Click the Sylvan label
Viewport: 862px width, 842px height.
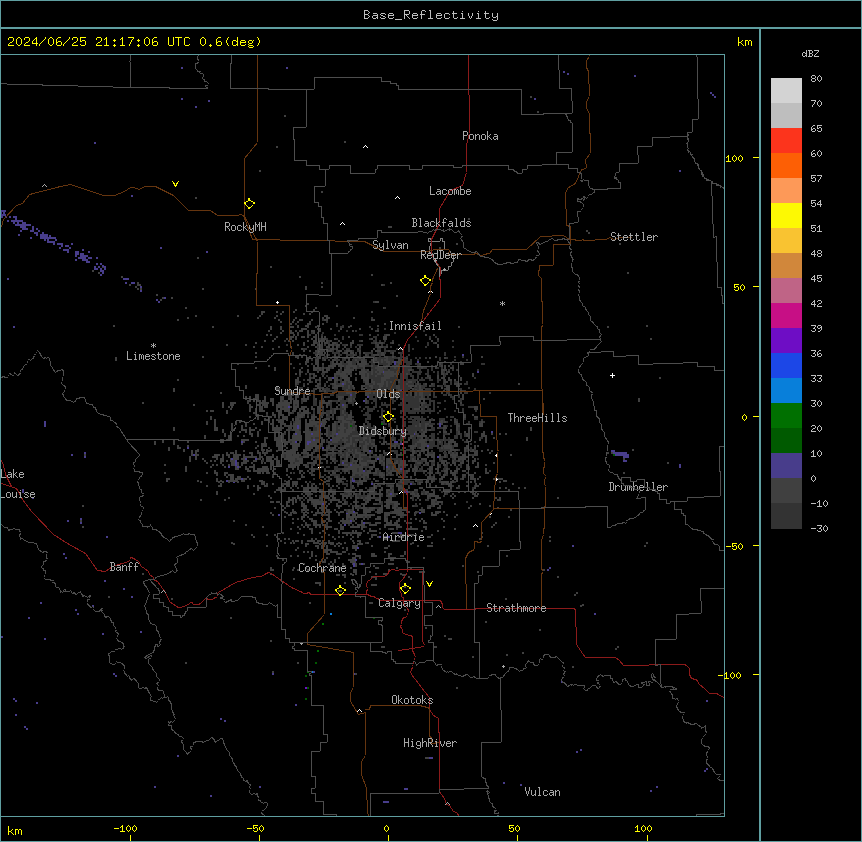click(390, 245)
